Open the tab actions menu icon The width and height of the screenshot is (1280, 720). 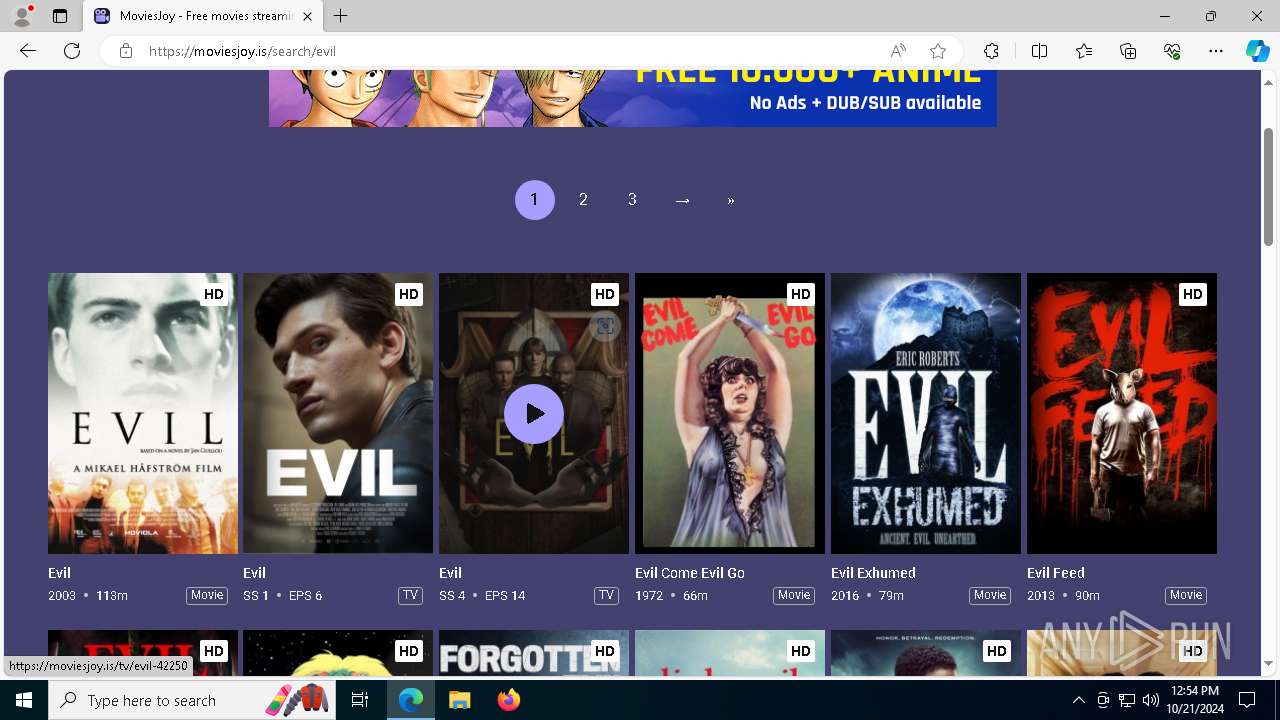coord(60,16)
